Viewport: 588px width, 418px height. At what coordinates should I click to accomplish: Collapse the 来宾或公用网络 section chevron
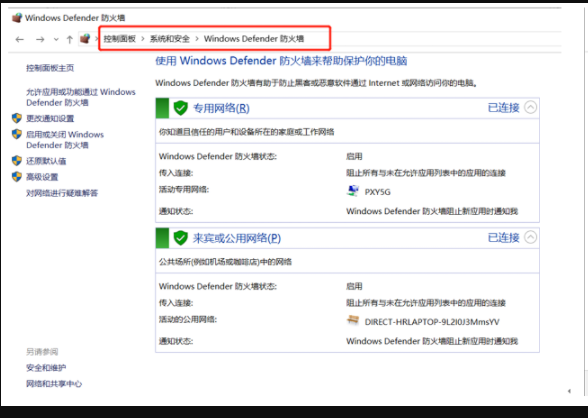(530, 237)
